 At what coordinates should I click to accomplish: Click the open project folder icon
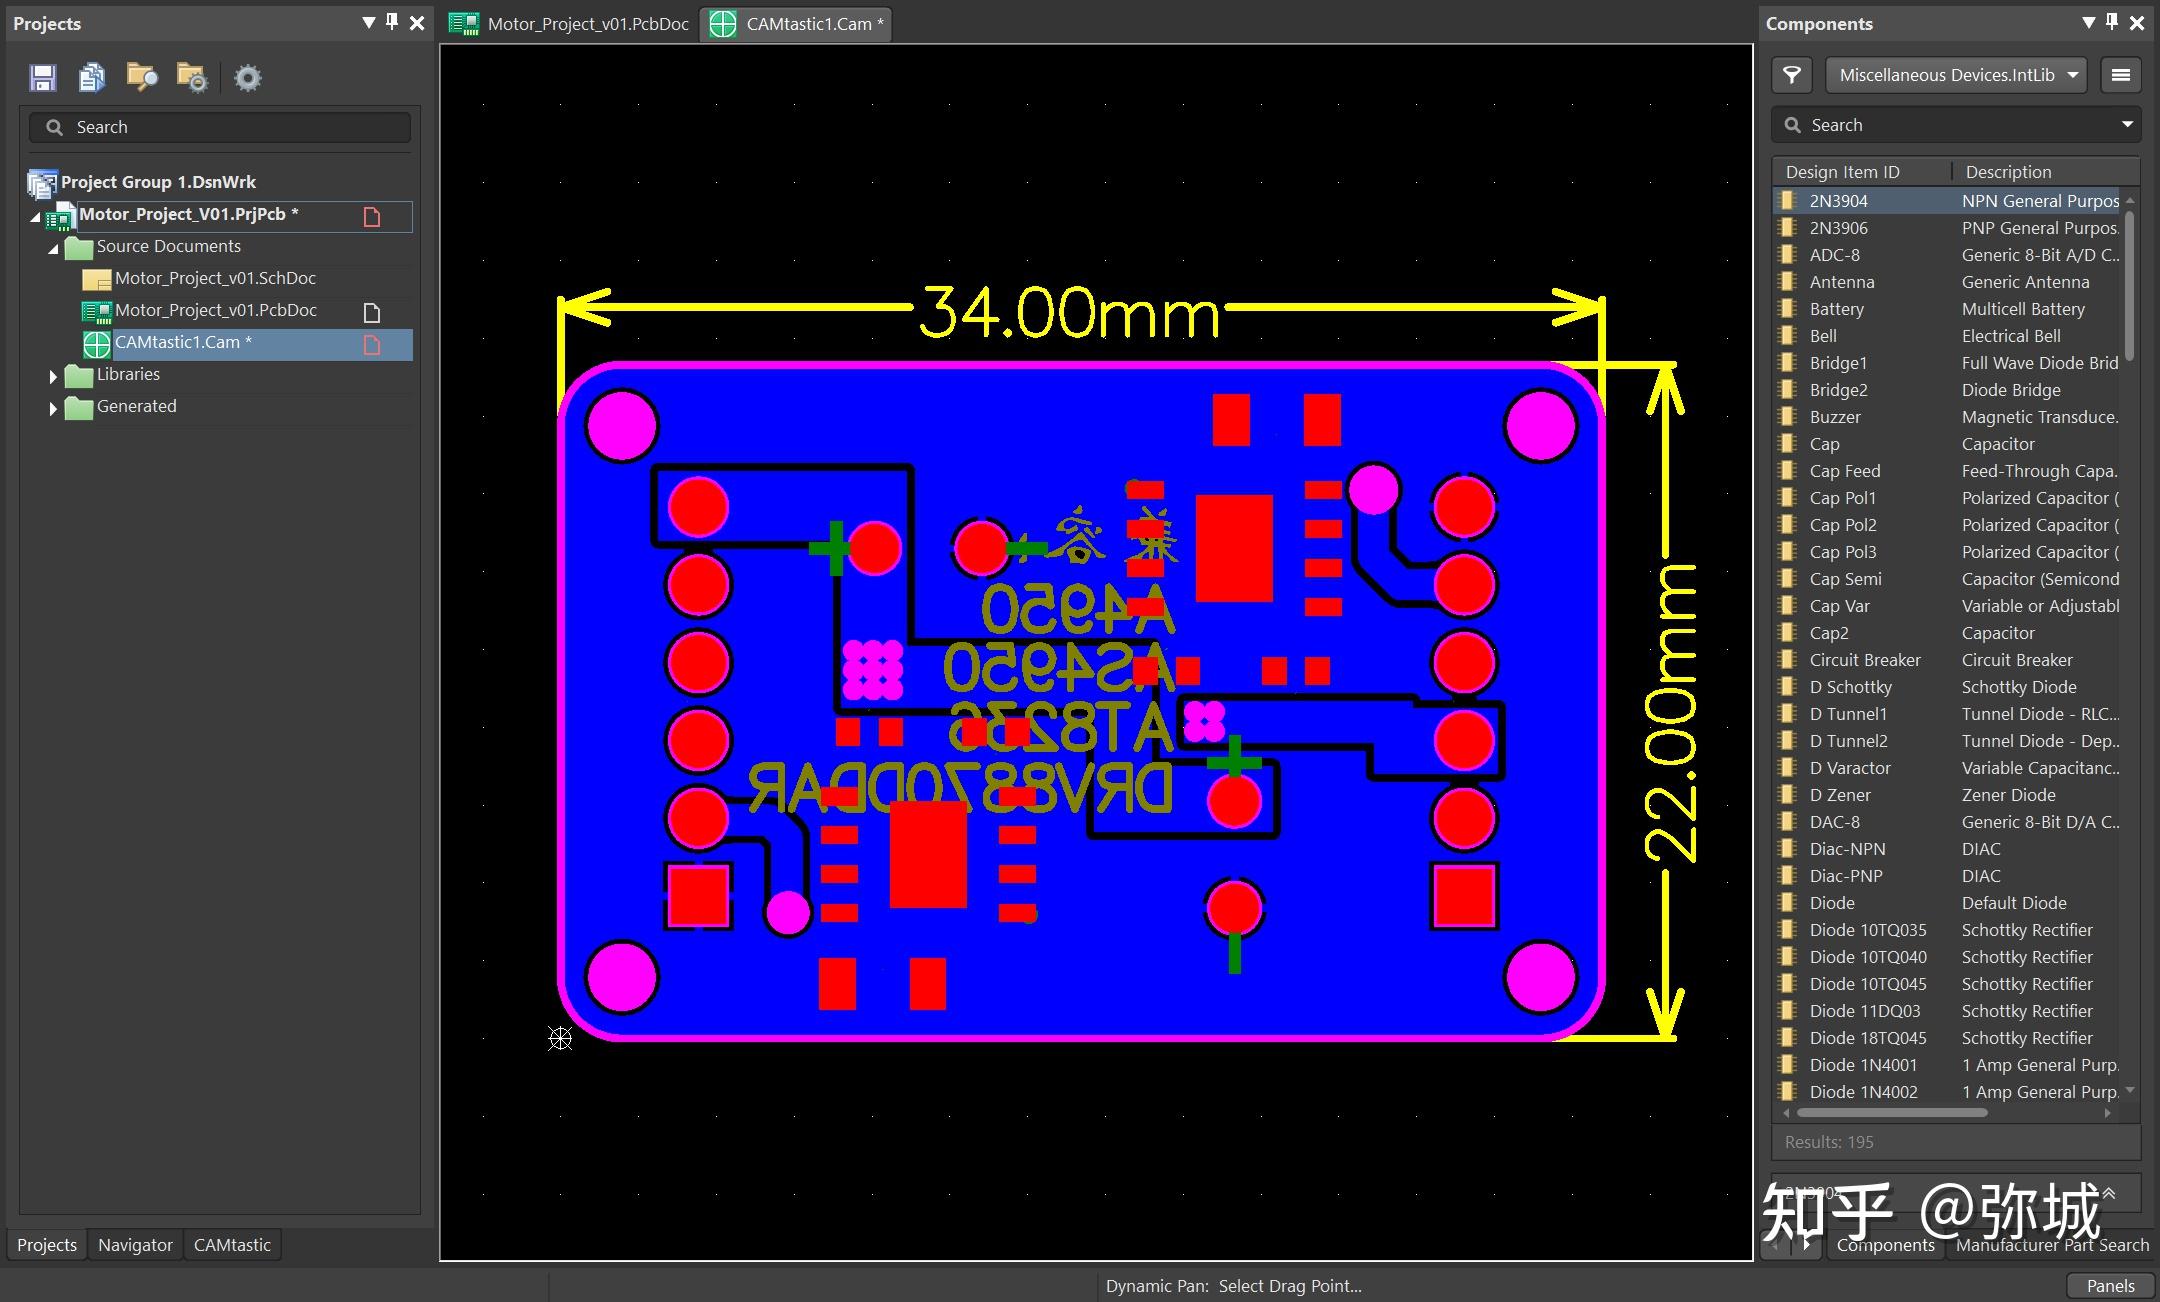click(142, 78)
